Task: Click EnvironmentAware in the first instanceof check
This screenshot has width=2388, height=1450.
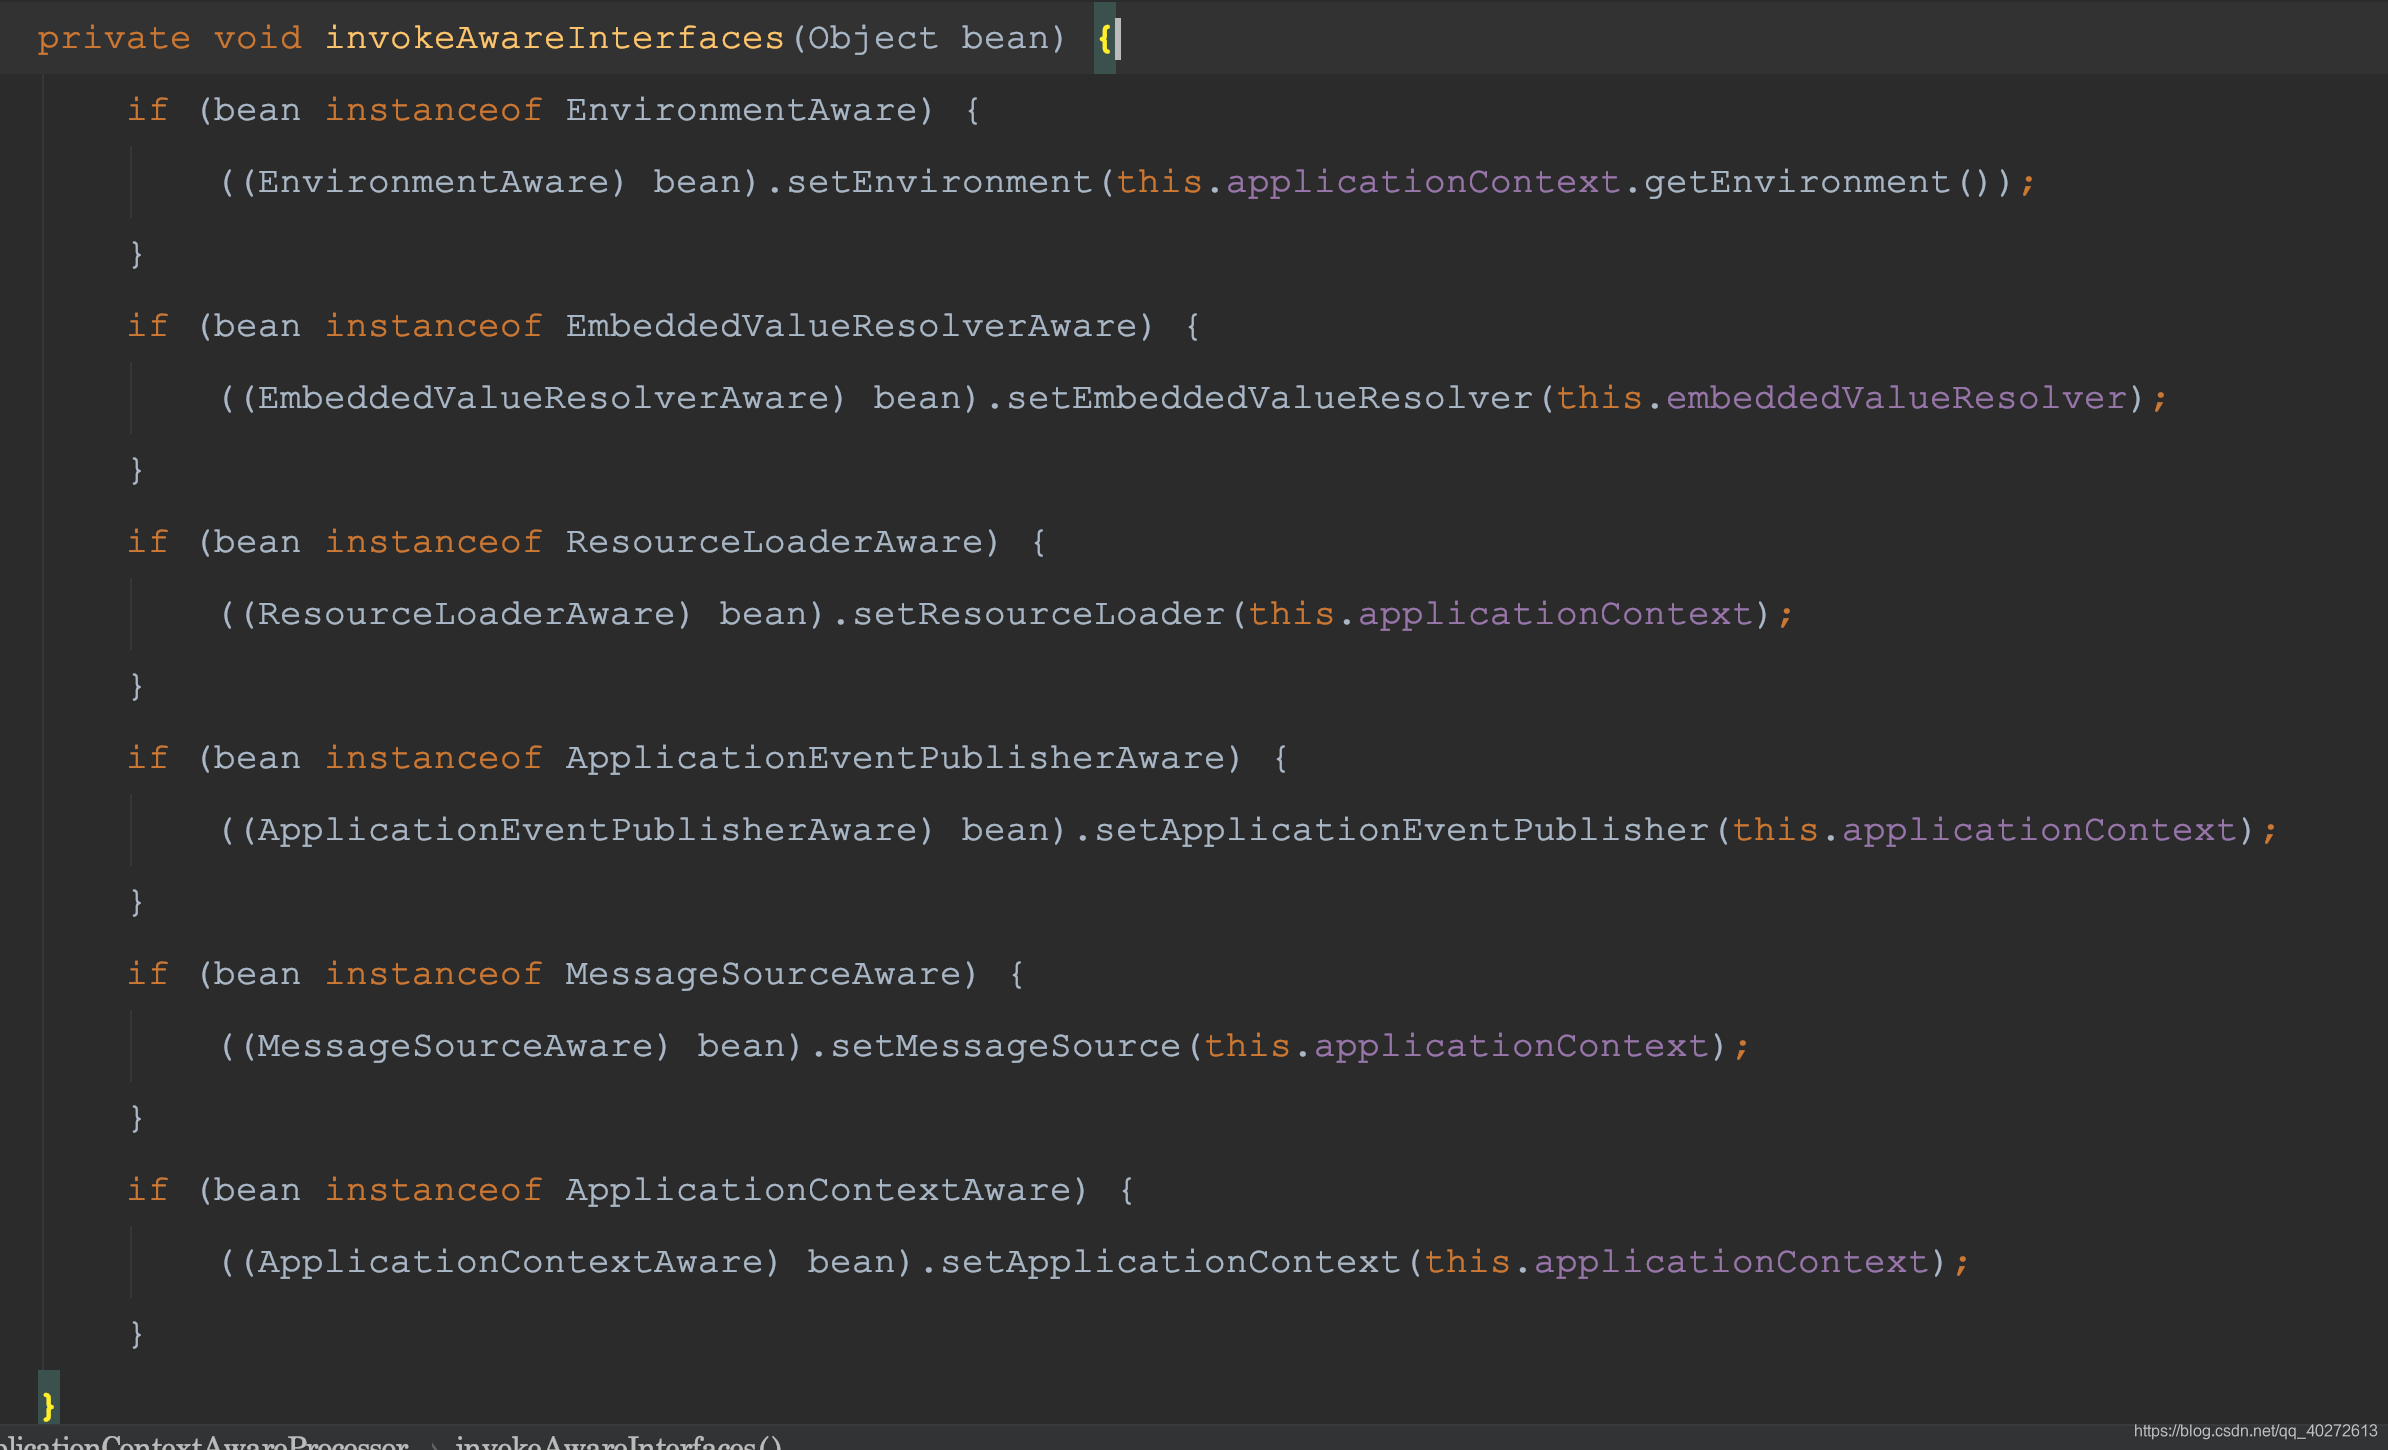Action: click(742, 110)
